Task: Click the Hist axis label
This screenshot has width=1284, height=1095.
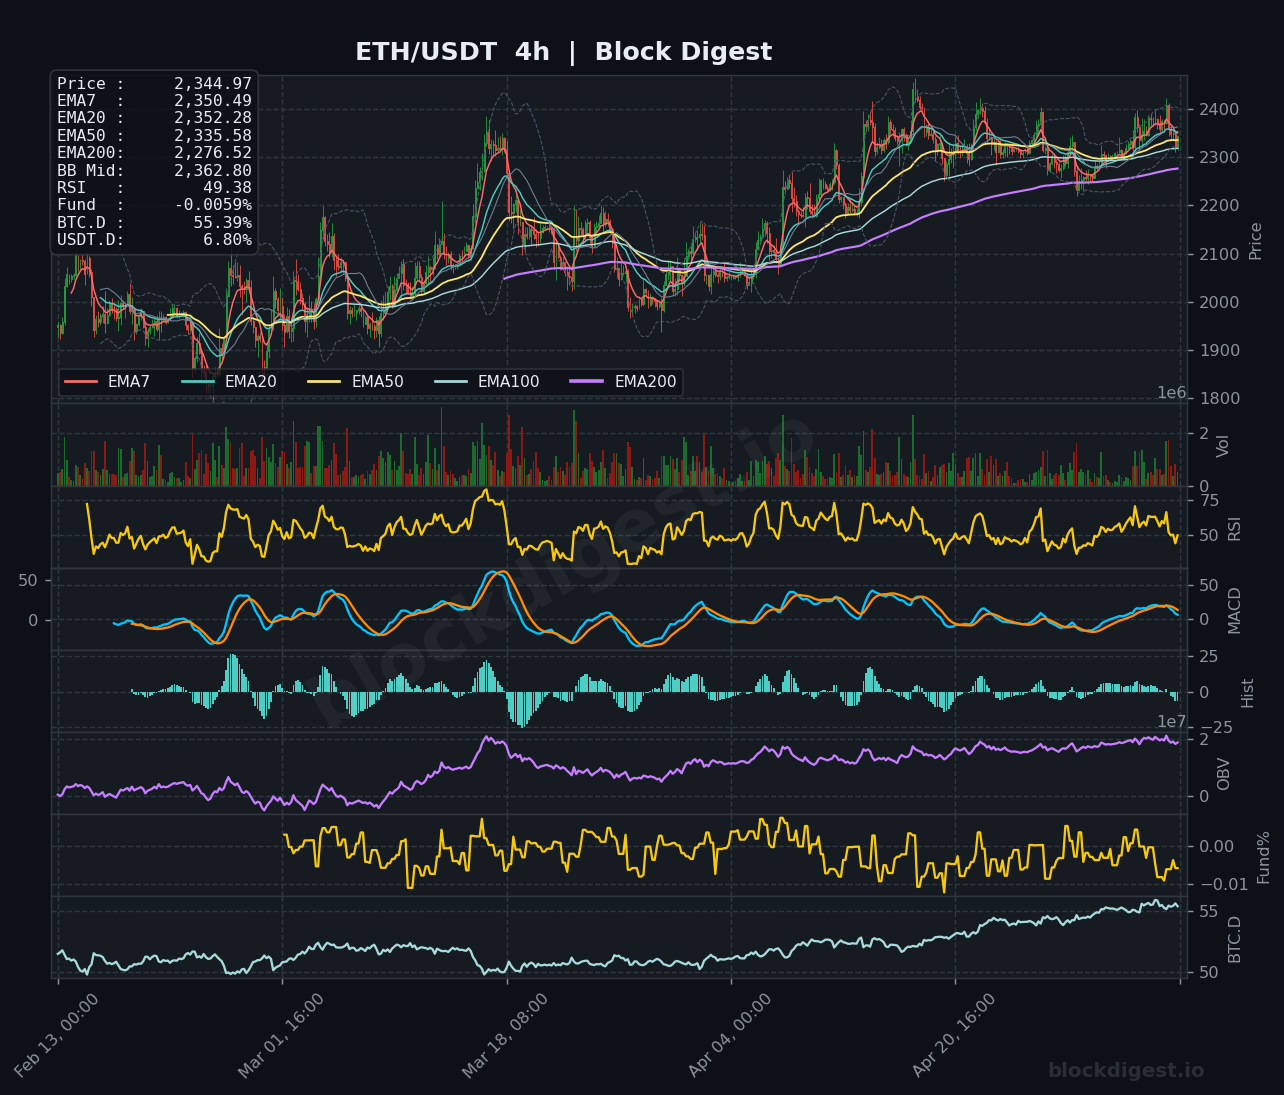Action: 1248,693
